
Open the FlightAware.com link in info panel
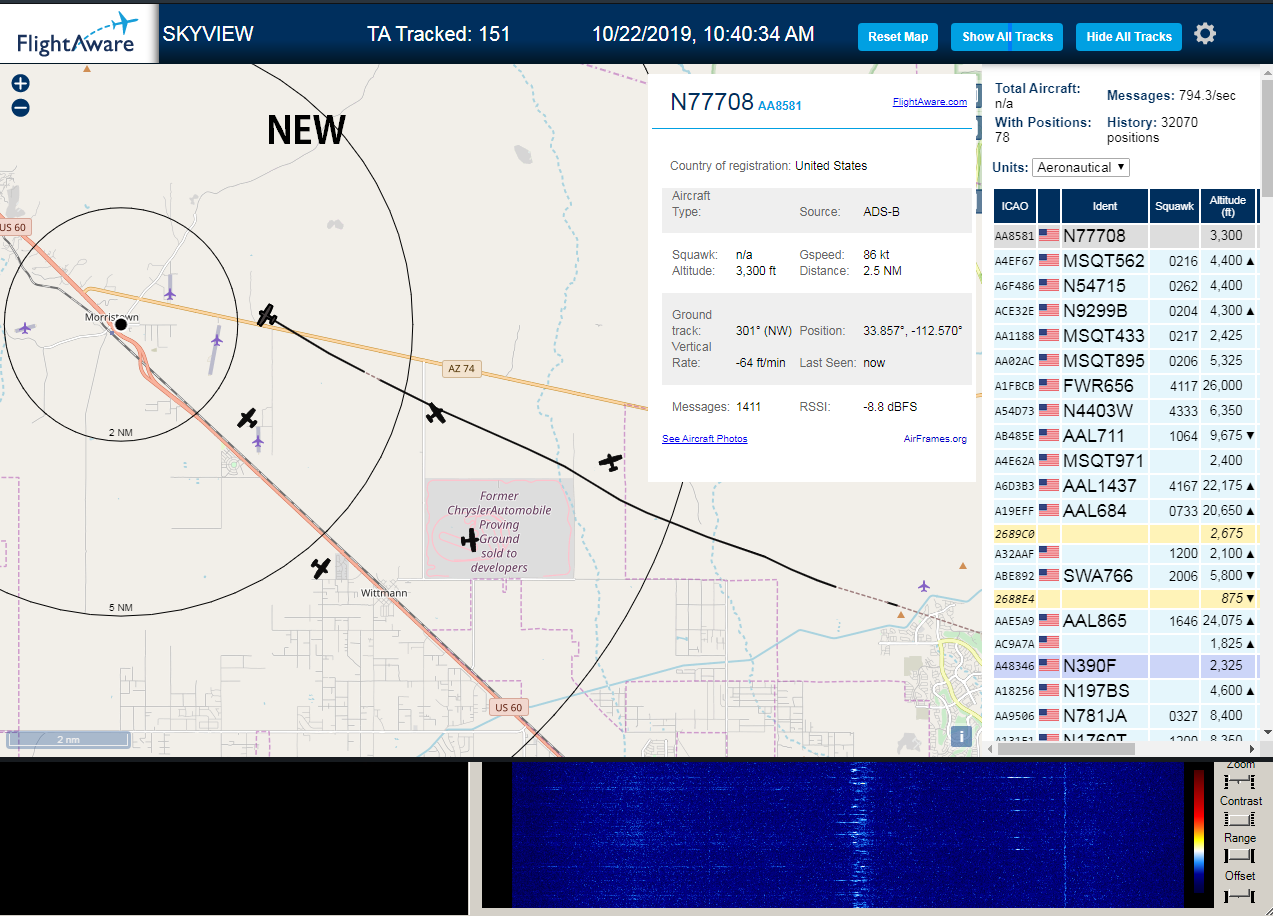930,102
